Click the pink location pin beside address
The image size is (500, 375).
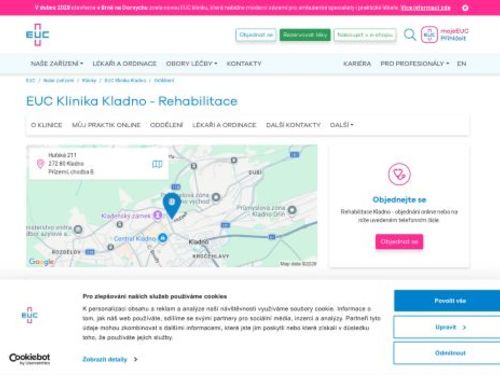[40, 164]
